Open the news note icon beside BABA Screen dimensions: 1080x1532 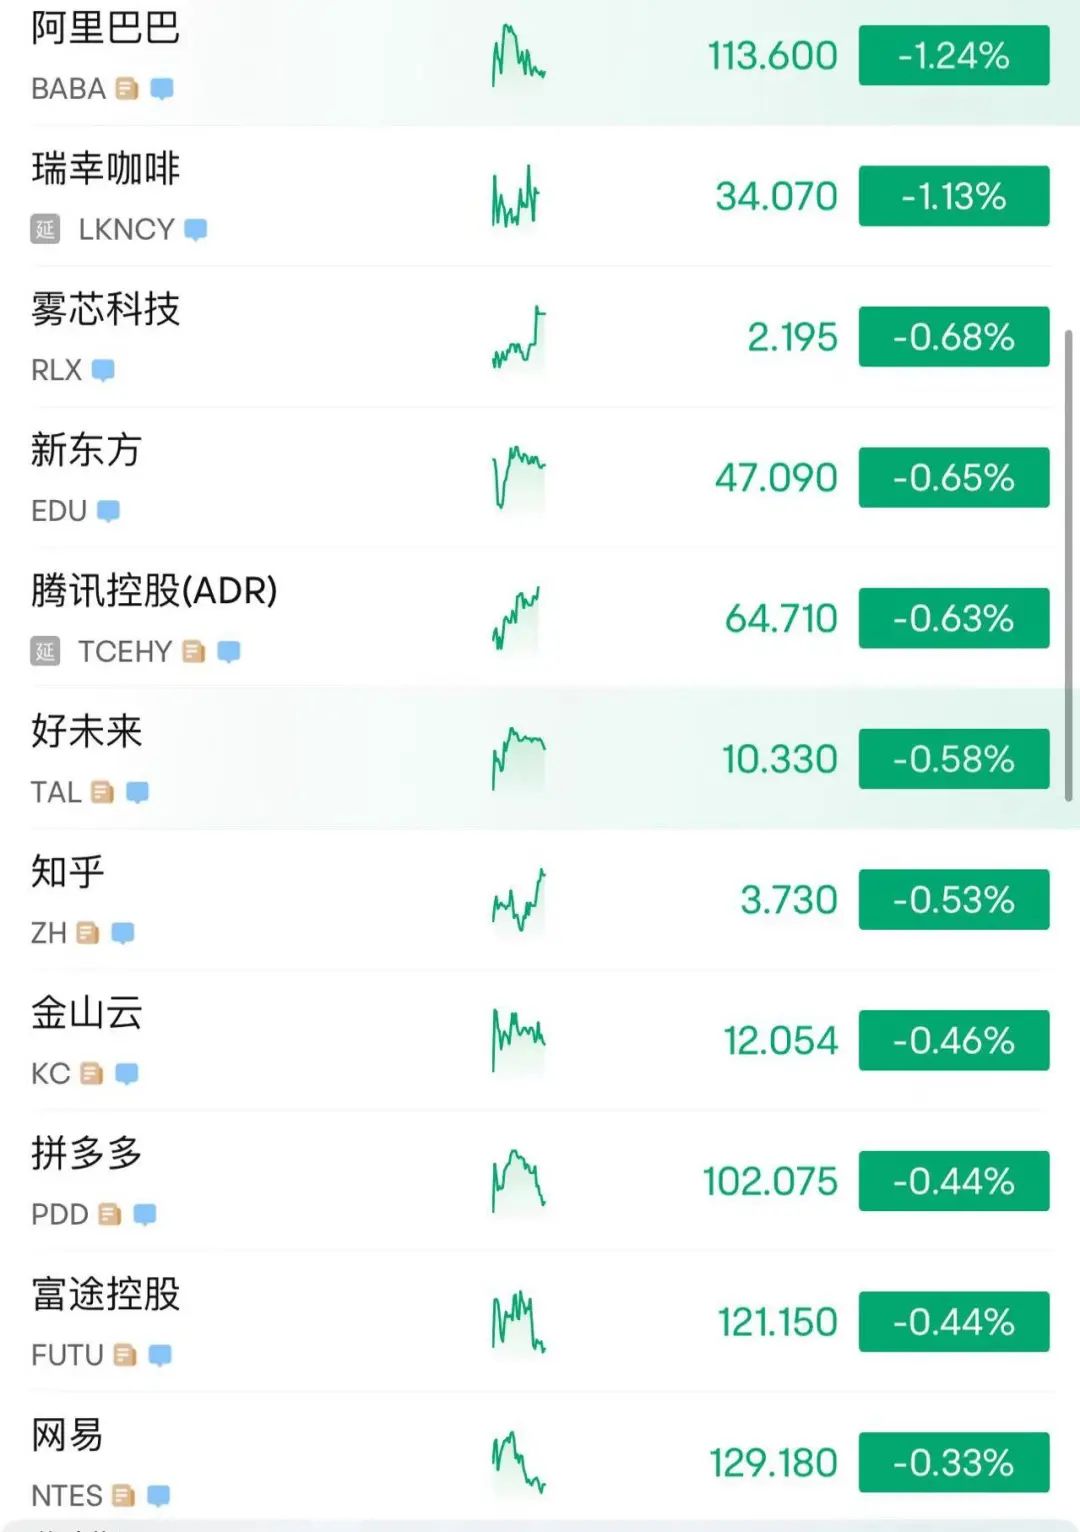pos(127,89)
